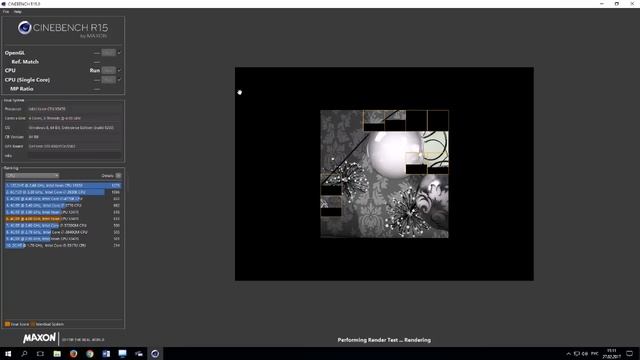
Task: Open the taskbar search icon
Action: [x=24, y=353]
